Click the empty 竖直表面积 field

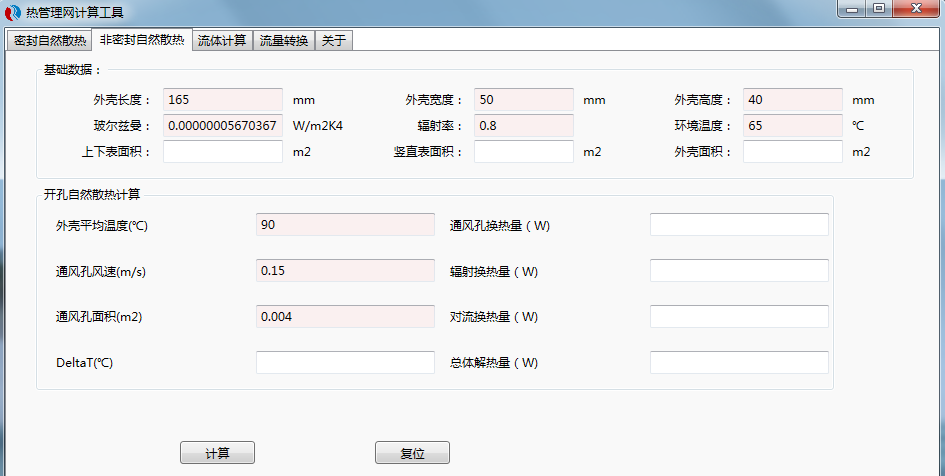point(524,151)
